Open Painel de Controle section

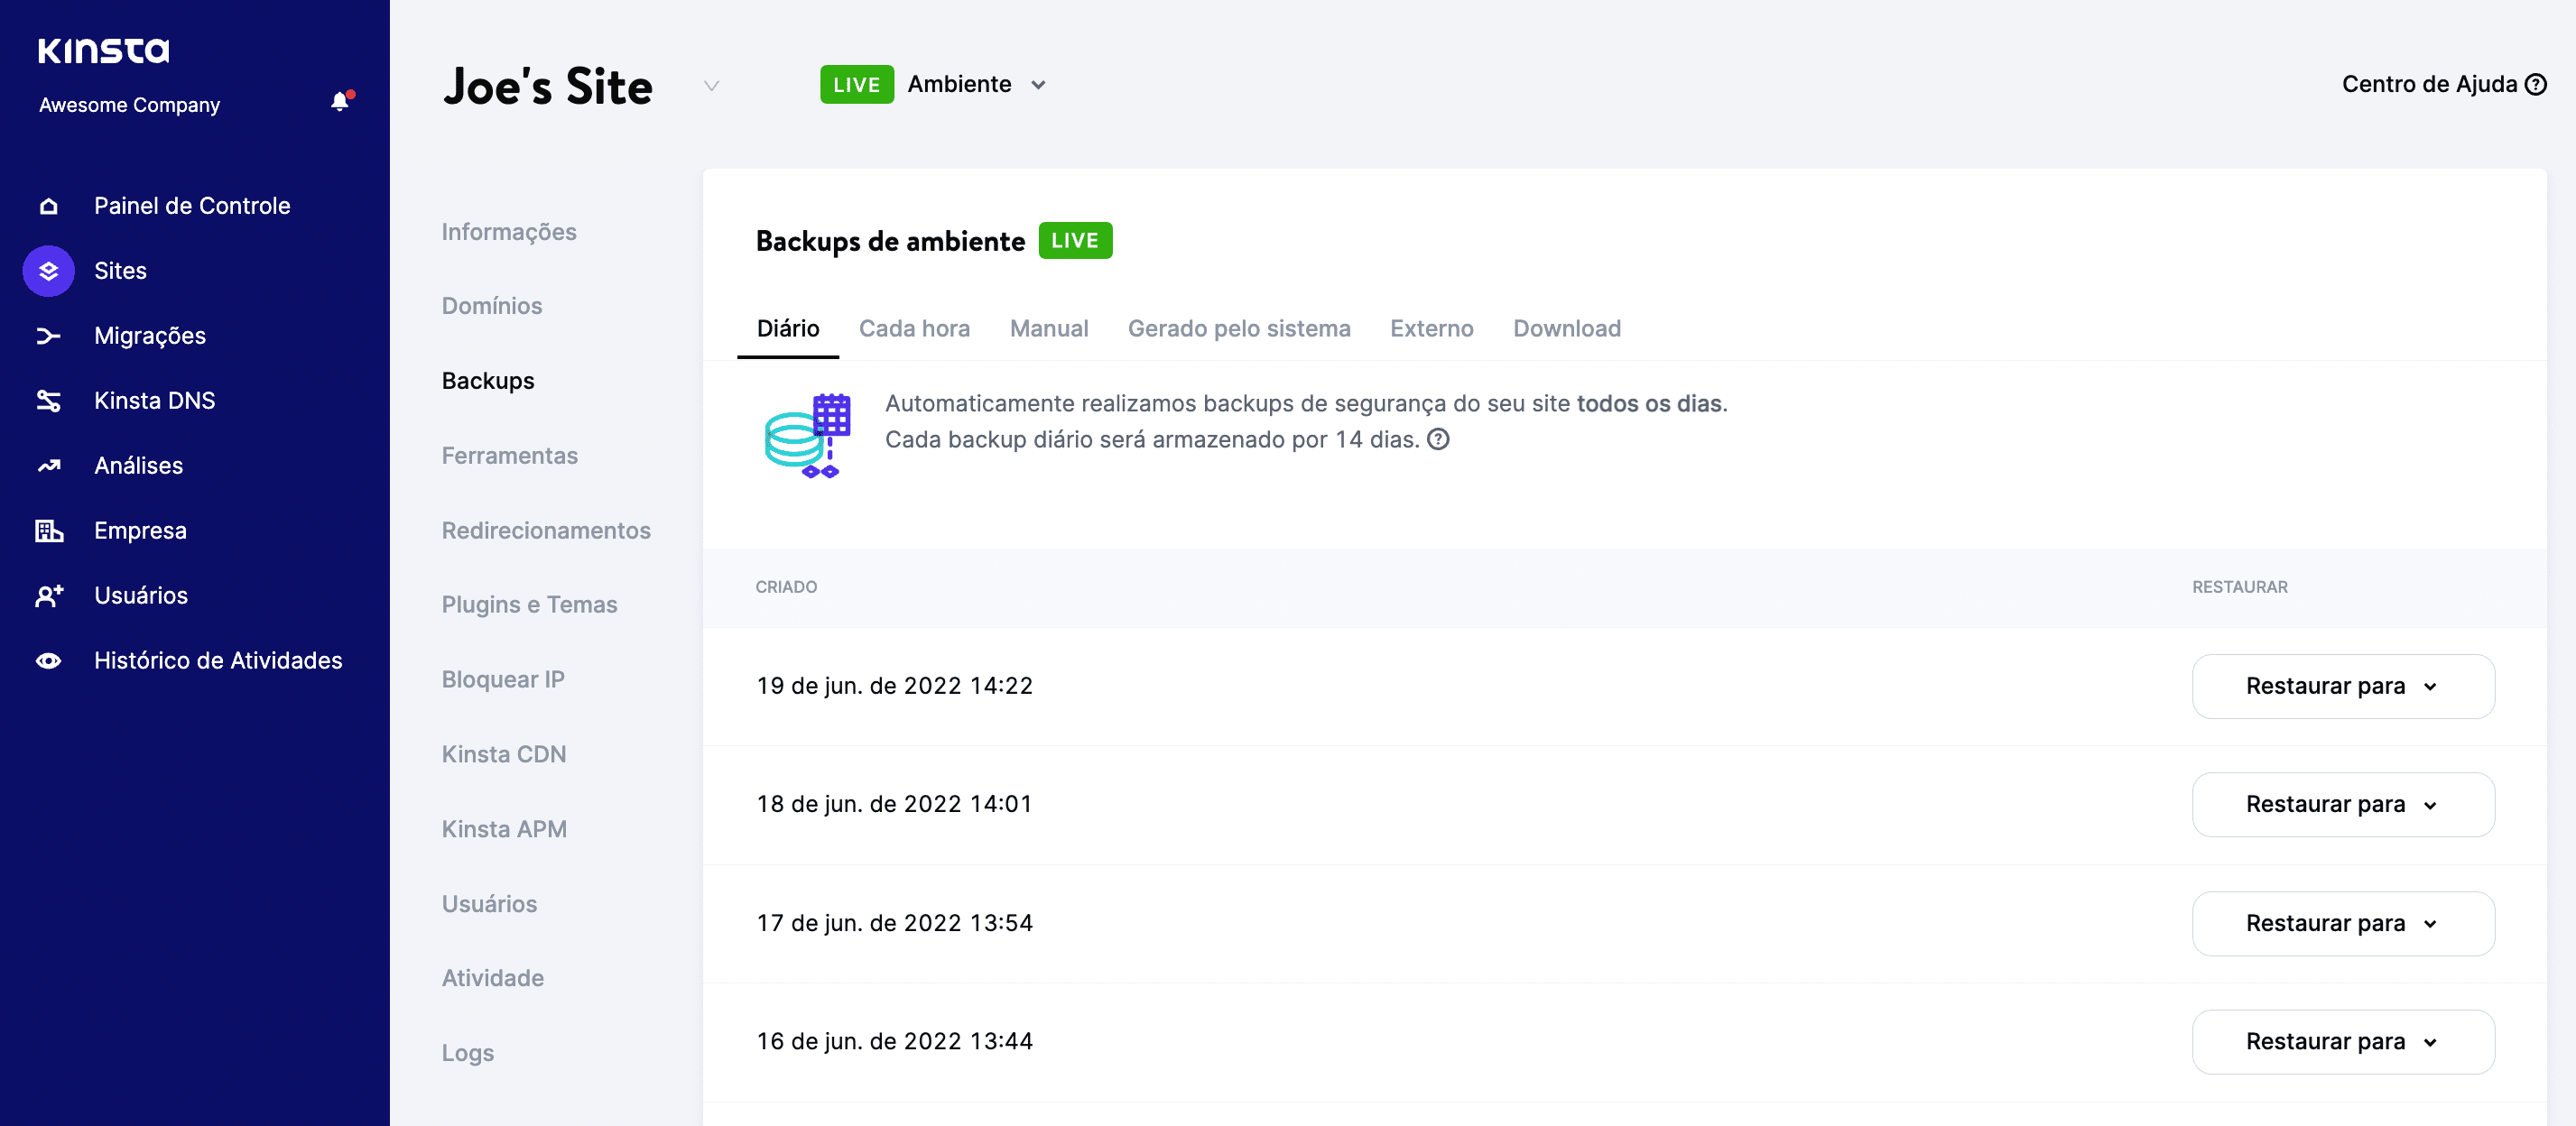point(192,205)
